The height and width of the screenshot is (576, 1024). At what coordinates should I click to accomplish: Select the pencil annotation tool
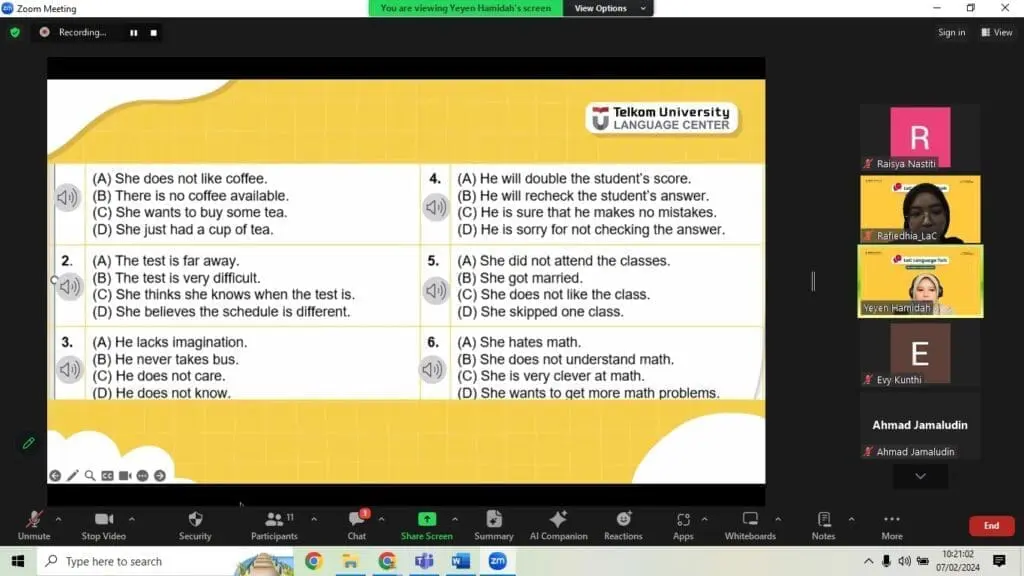73,475
